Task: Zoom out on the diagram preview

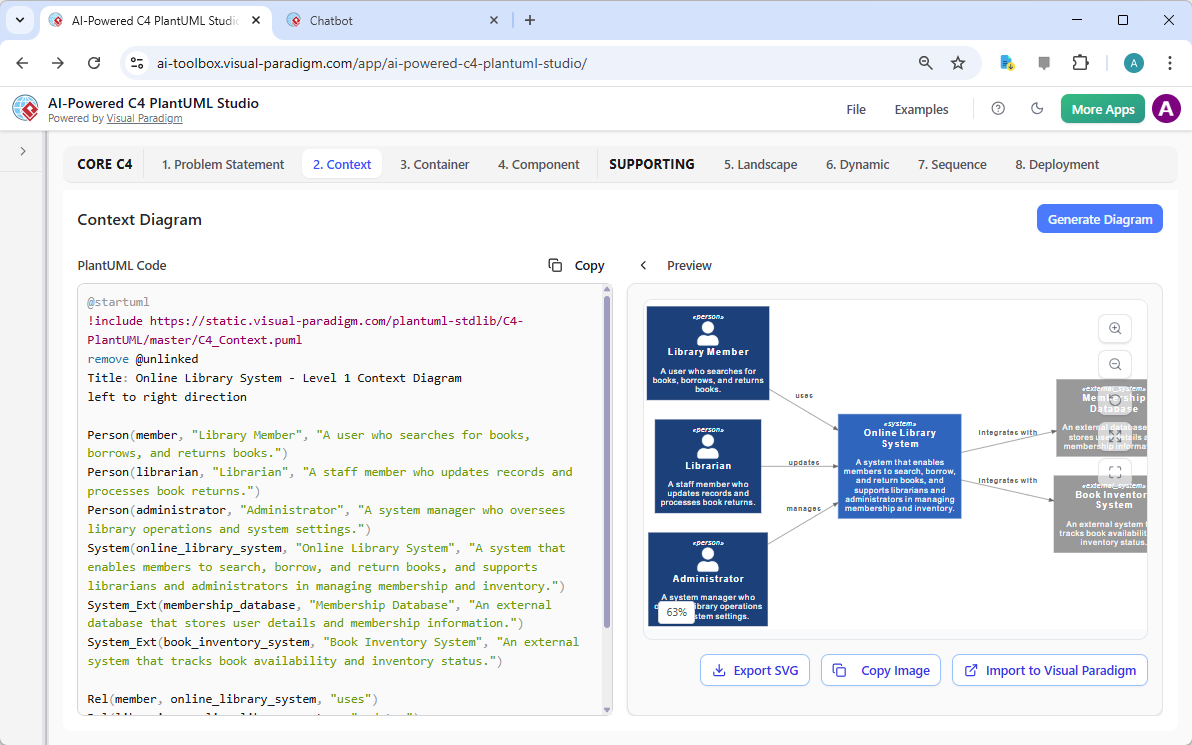Action: [x=1114, y=364]
